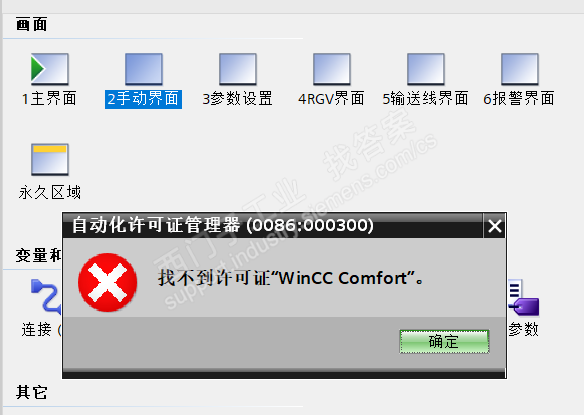Click the 6报警界面 label text

(x=519, y=99)
